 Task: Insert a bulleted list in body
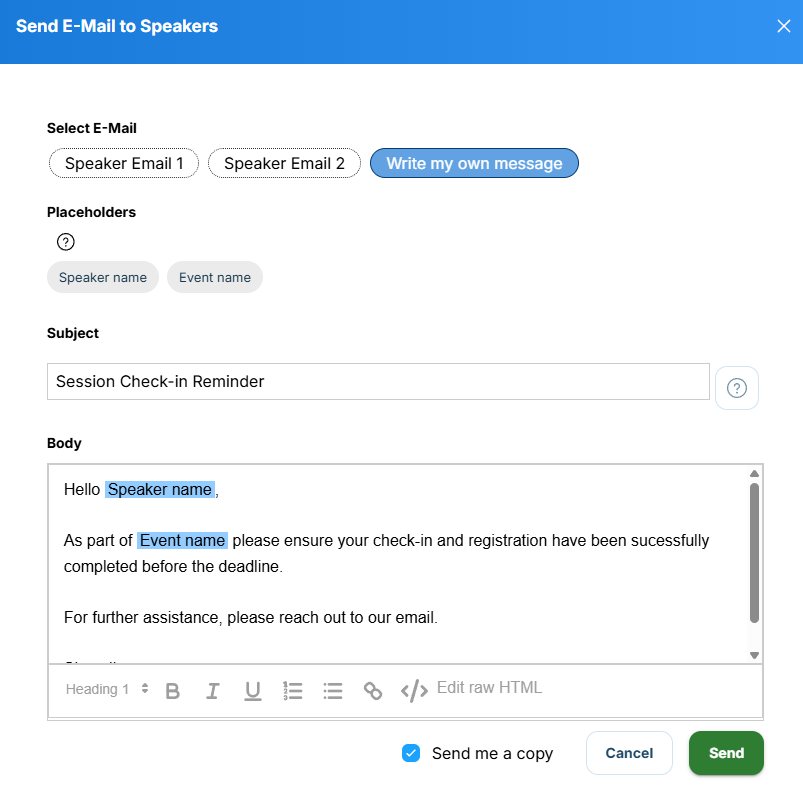tap(333, 690)
